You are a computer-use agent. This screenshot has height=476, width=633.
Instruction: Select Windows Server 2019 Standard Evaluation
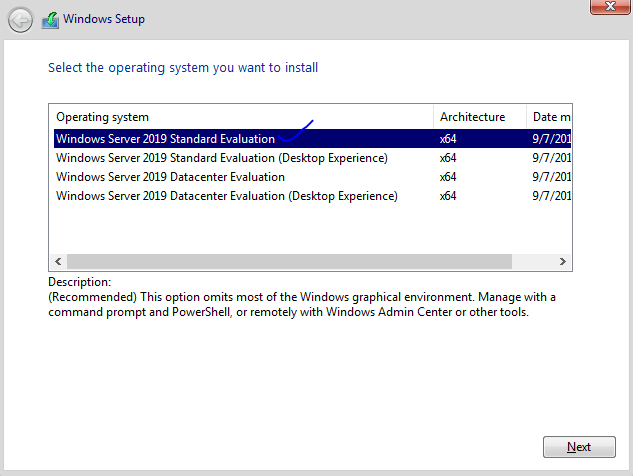(x=165, y=139)
